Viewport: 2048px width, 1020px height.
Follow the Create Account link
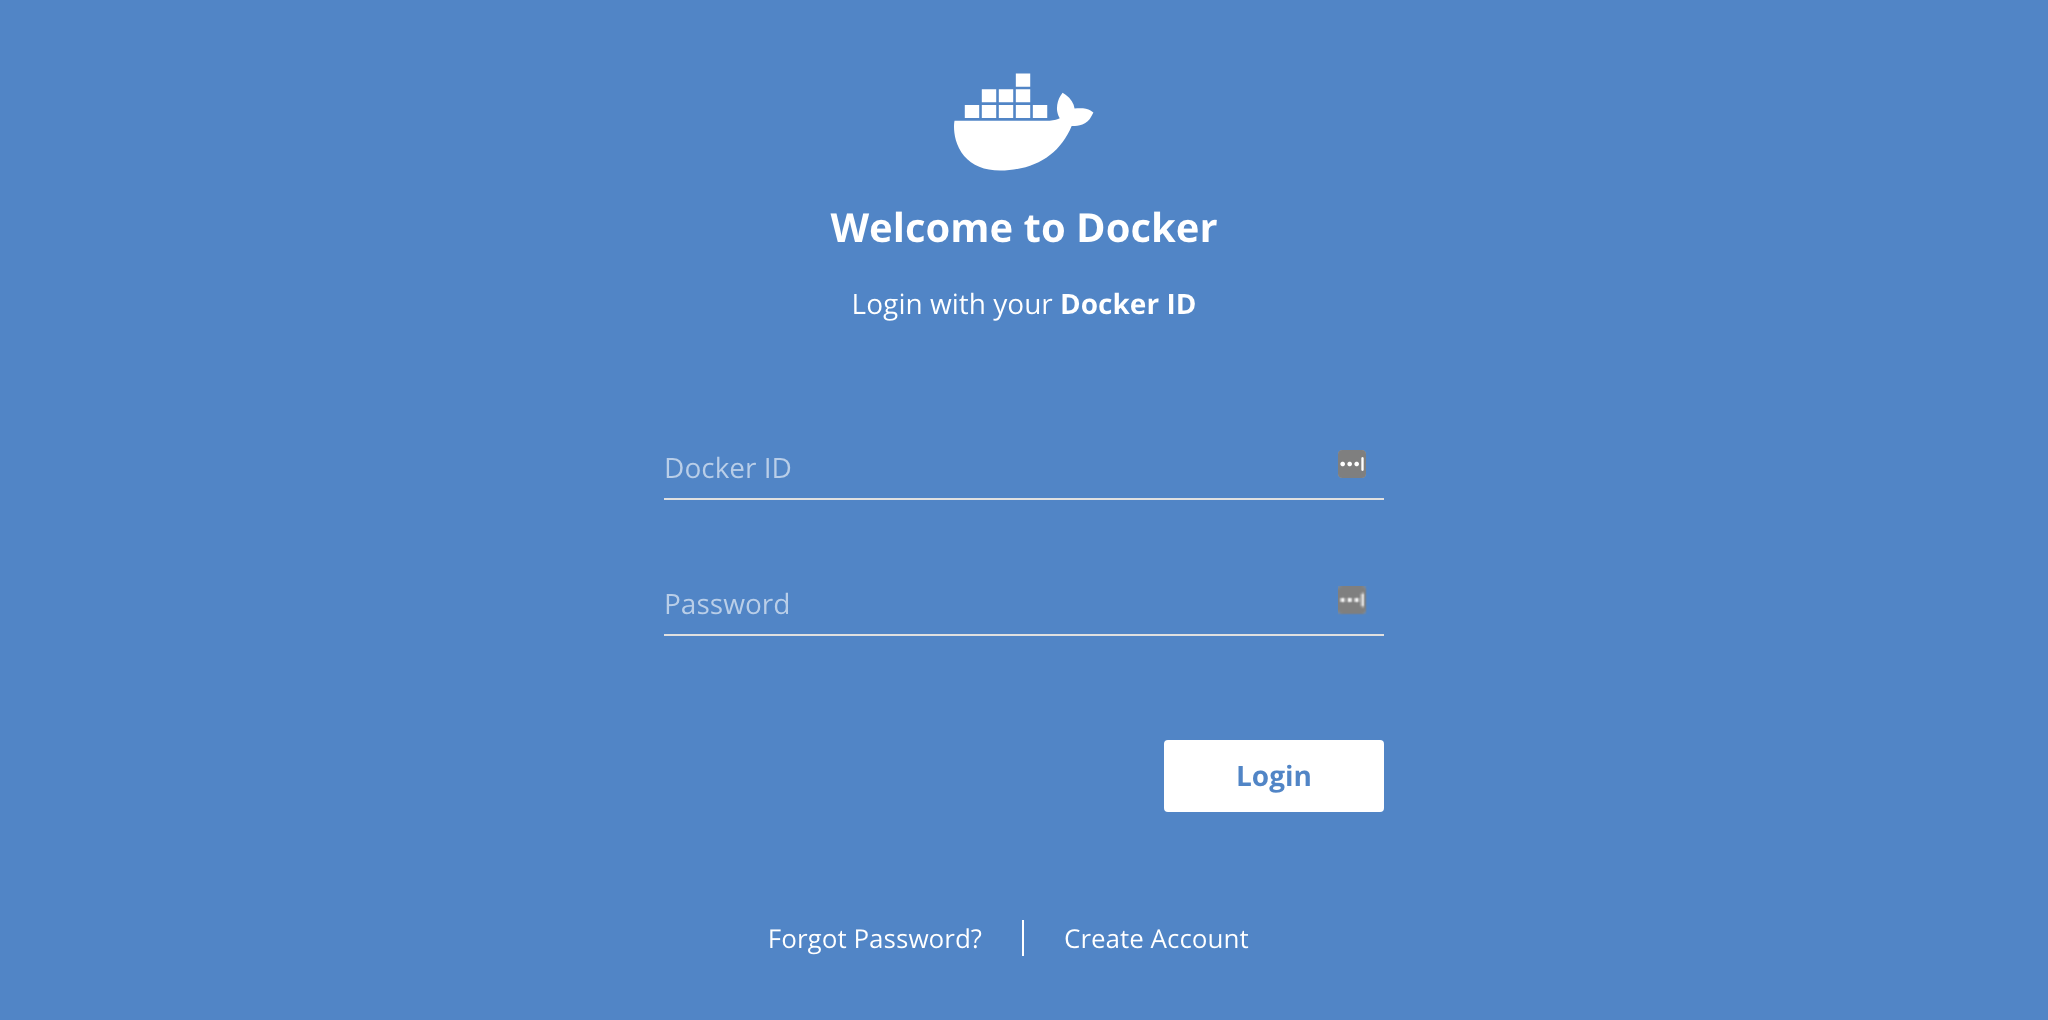[1156, 939]
